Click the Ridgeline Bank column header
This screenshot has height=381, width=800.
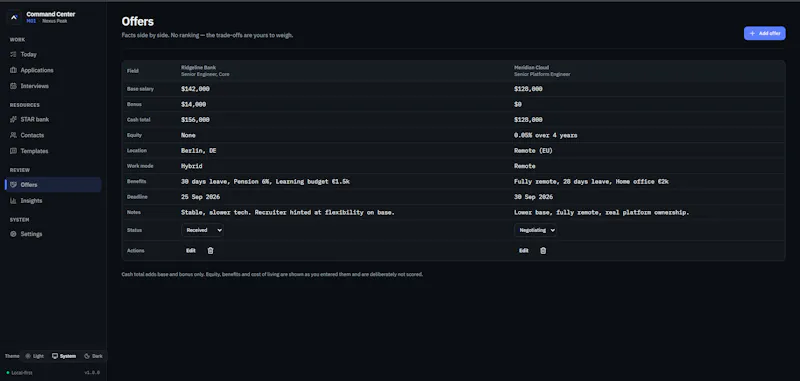pos(205,70)
